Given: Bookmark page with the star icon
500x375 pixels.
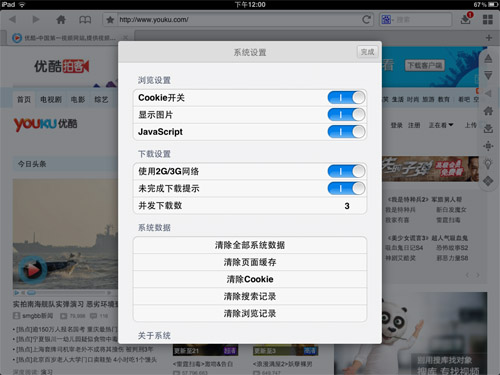Looking at the screenshot, I should [x=110, y=20].
